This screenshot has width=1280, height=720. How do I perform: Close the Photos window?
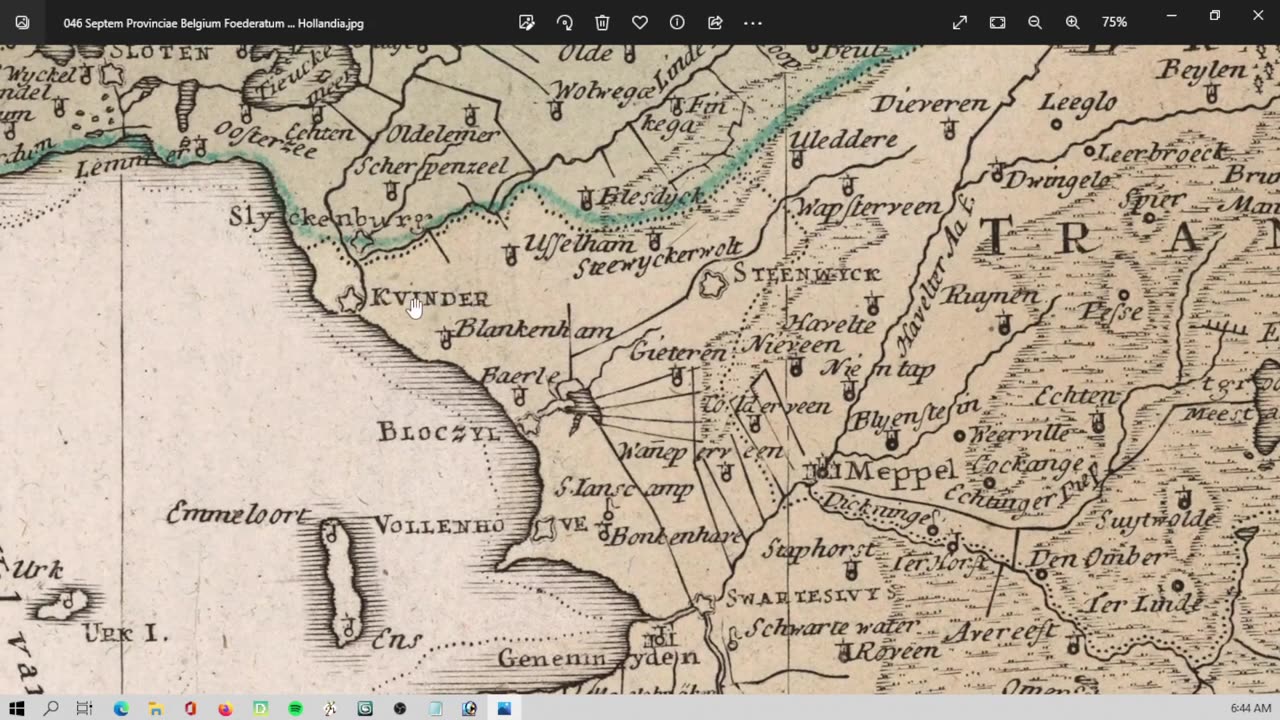click(1258, 15)
